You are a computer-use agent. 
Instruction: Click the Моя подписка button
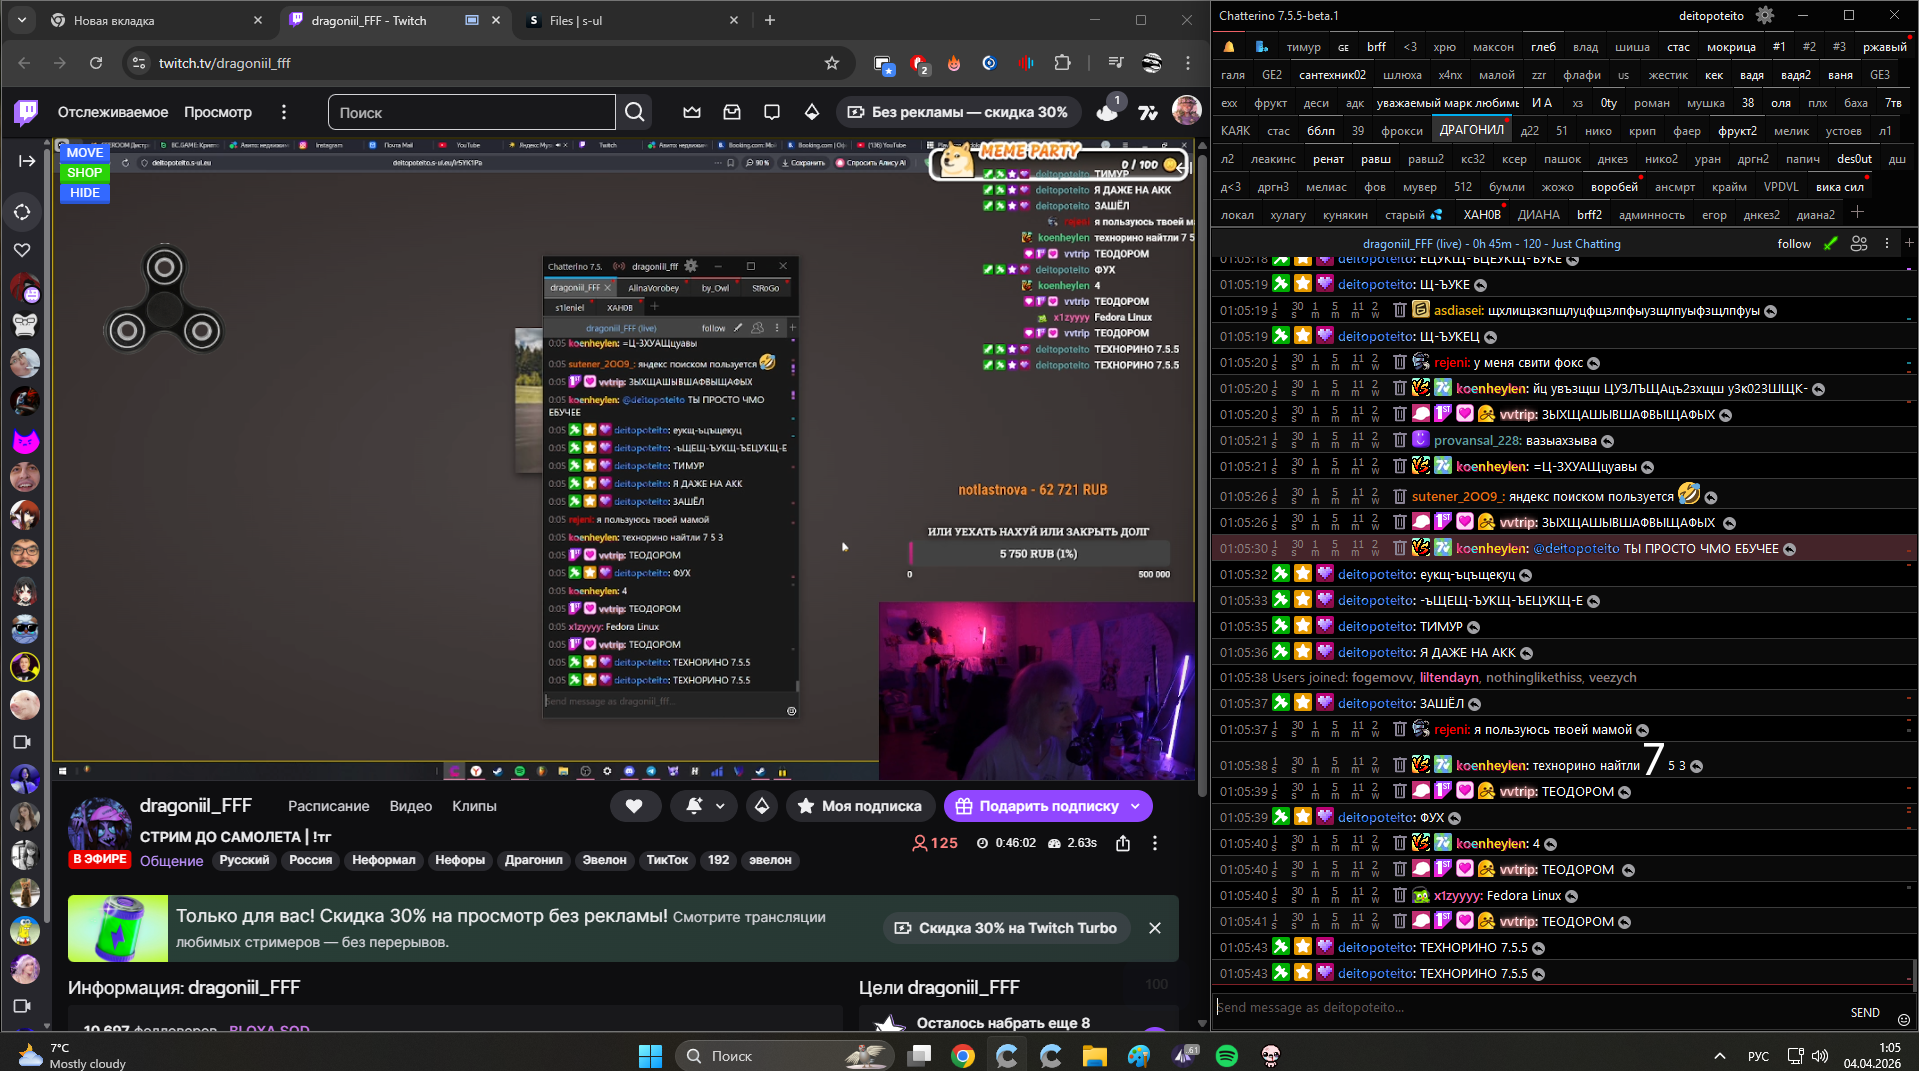pyautogui.click(x=860, y=806)
